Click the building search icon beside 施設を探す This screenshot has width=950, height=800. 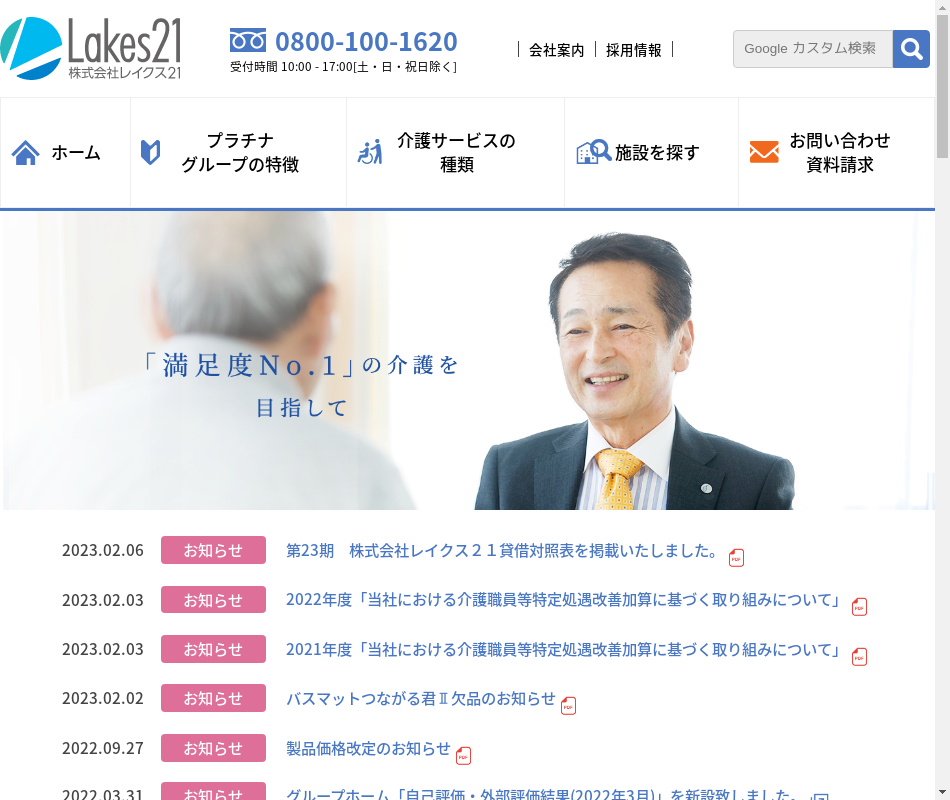pos(594,152)
